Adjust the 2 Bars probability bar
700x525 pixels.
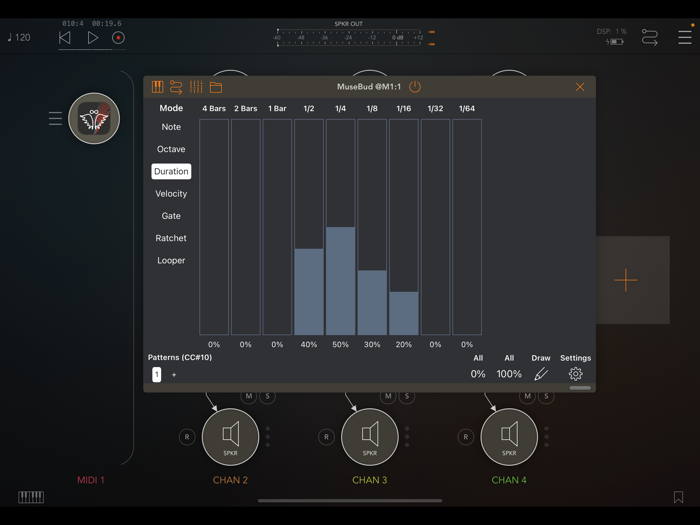point(246,227)
